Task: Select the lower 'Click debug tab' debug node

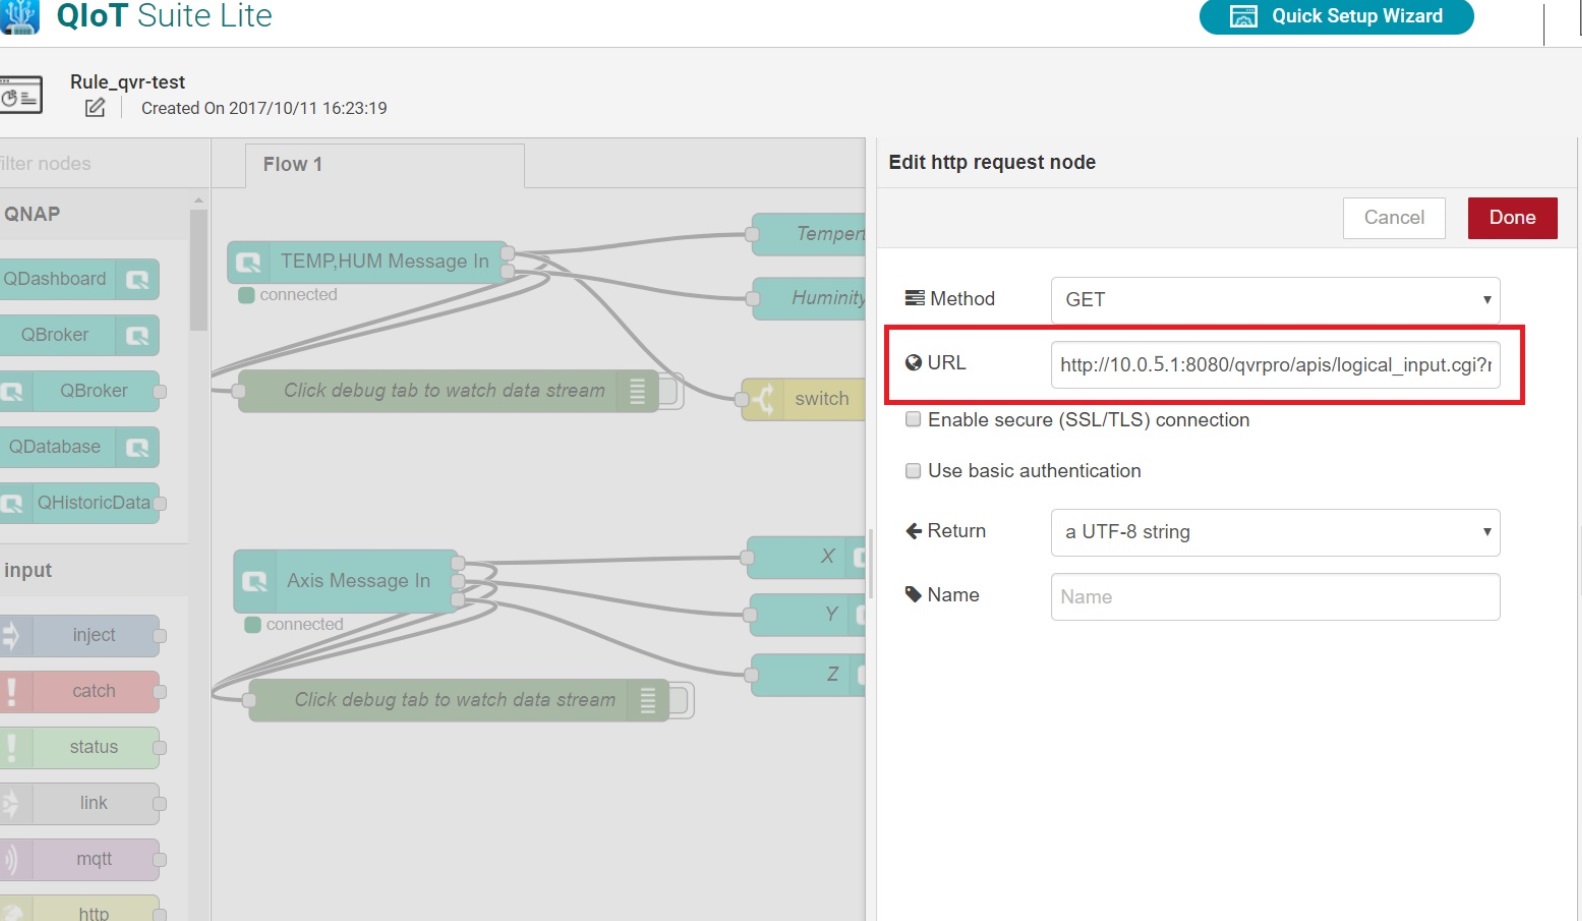Action: 458,700
